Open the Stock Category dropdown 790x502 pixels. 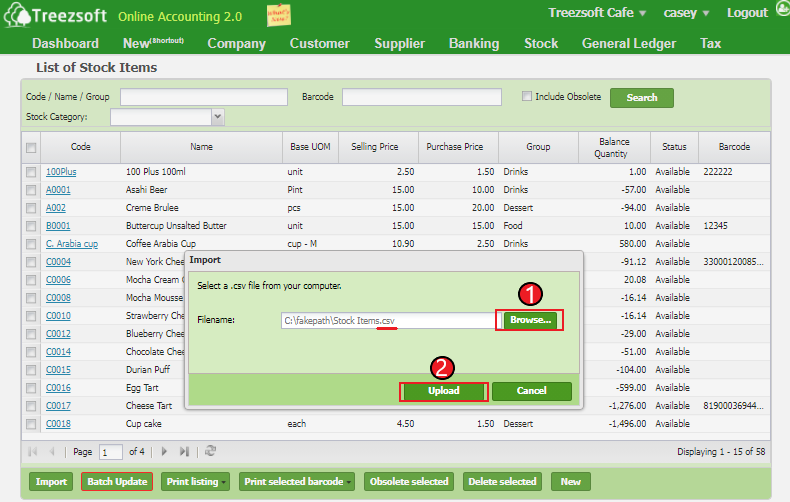coord(217,117)
